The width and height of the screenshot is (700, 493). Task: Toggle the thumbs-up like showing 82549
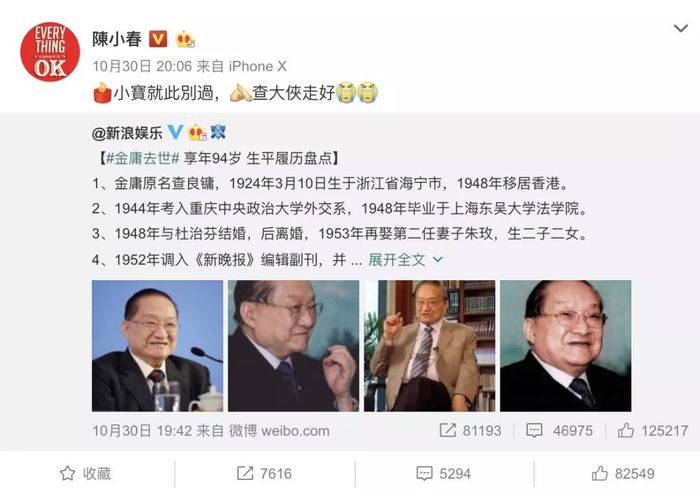pyautogui.click(x=623, y=473)
